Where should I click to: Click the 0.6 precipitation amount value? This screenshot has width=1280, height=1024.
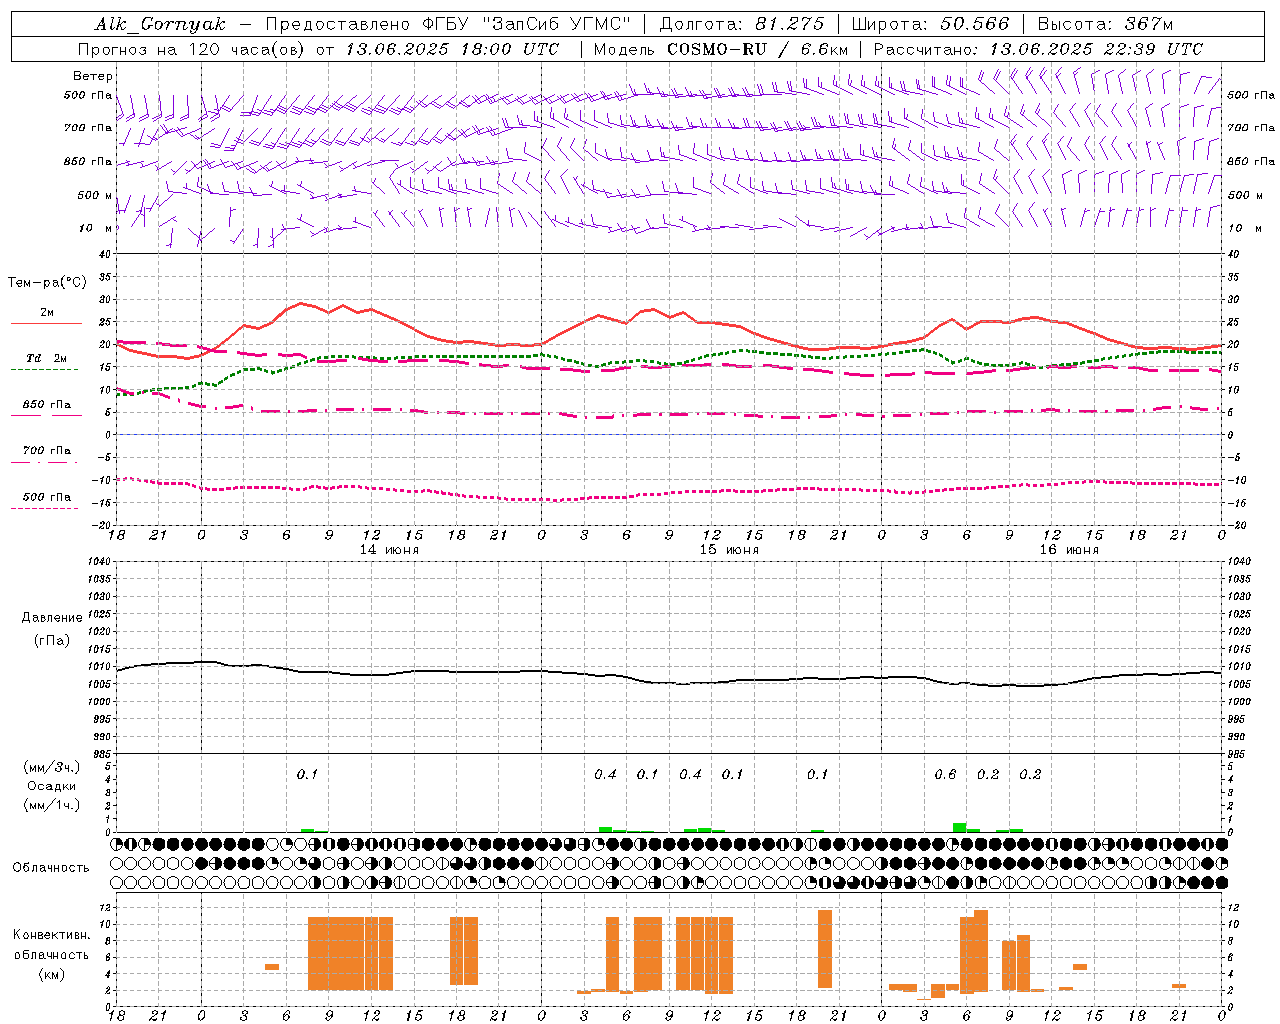(945, 775)
